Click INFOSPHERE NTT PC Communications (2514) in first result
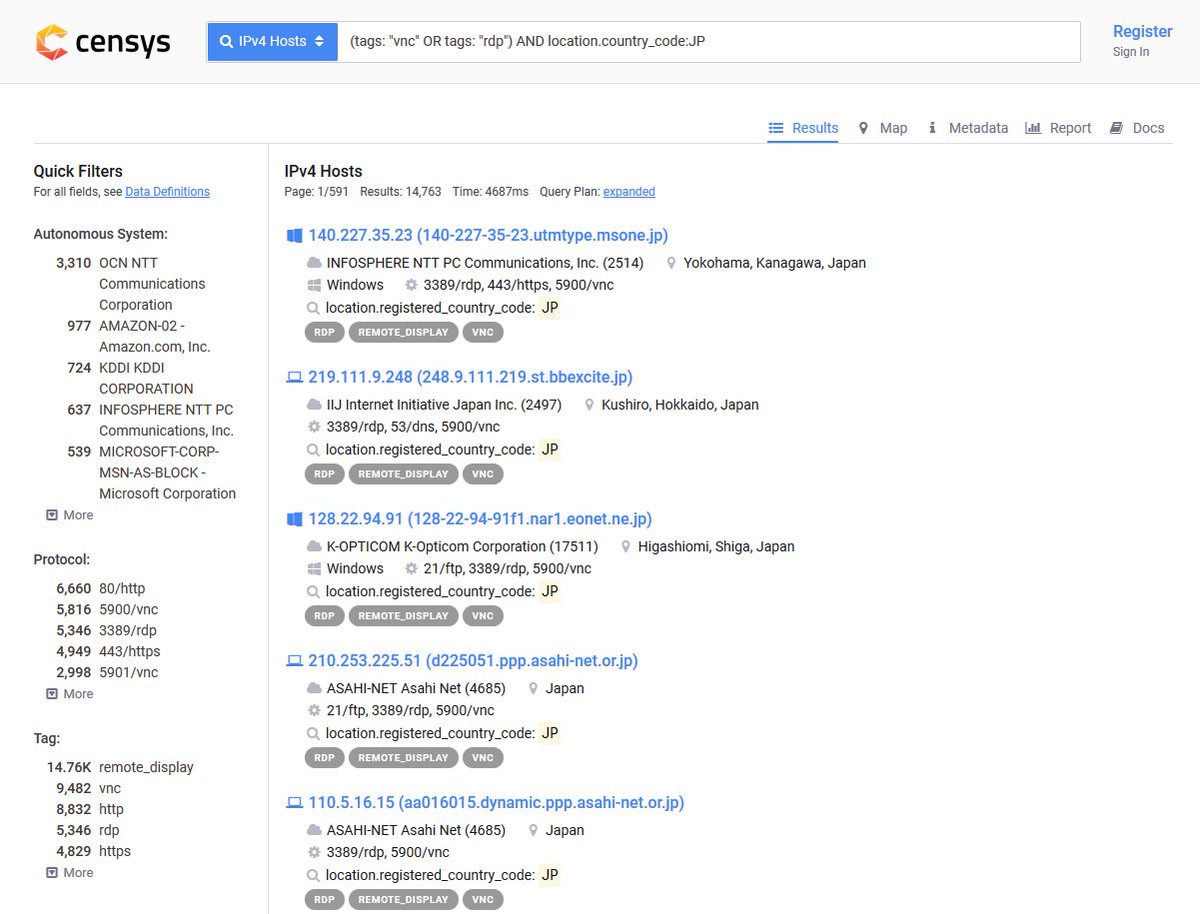This screenshot has width=1200, height=914. point(485,263)
